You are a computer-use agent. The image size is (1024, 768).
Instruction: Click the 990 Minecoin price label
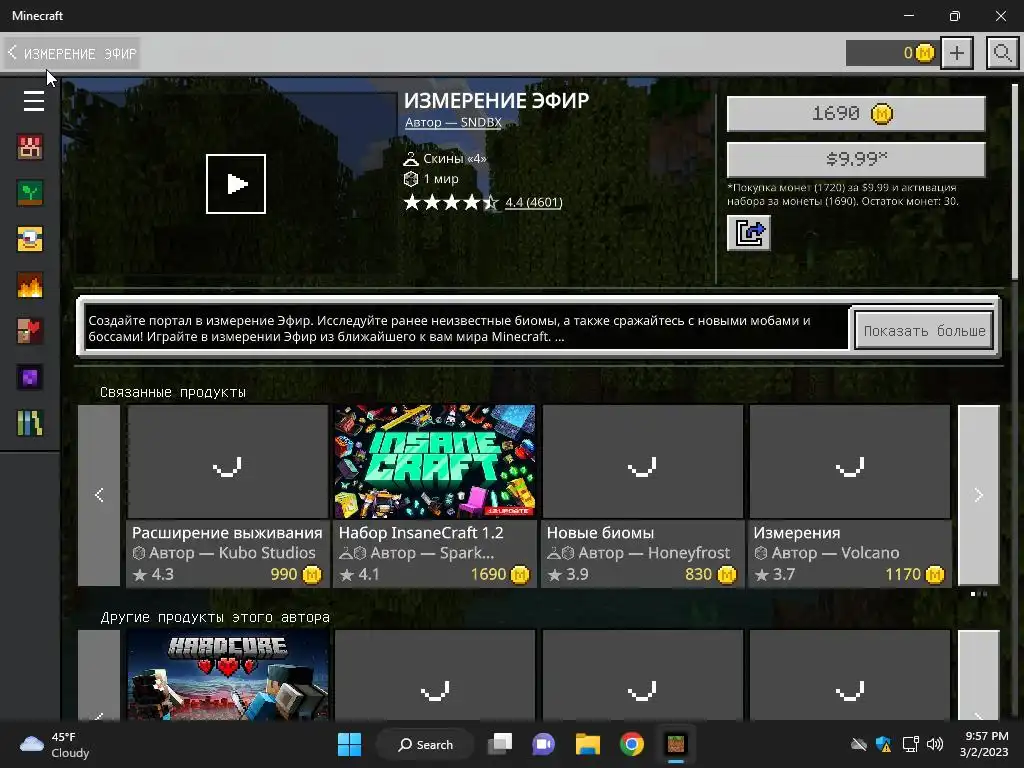click(284, 574)
